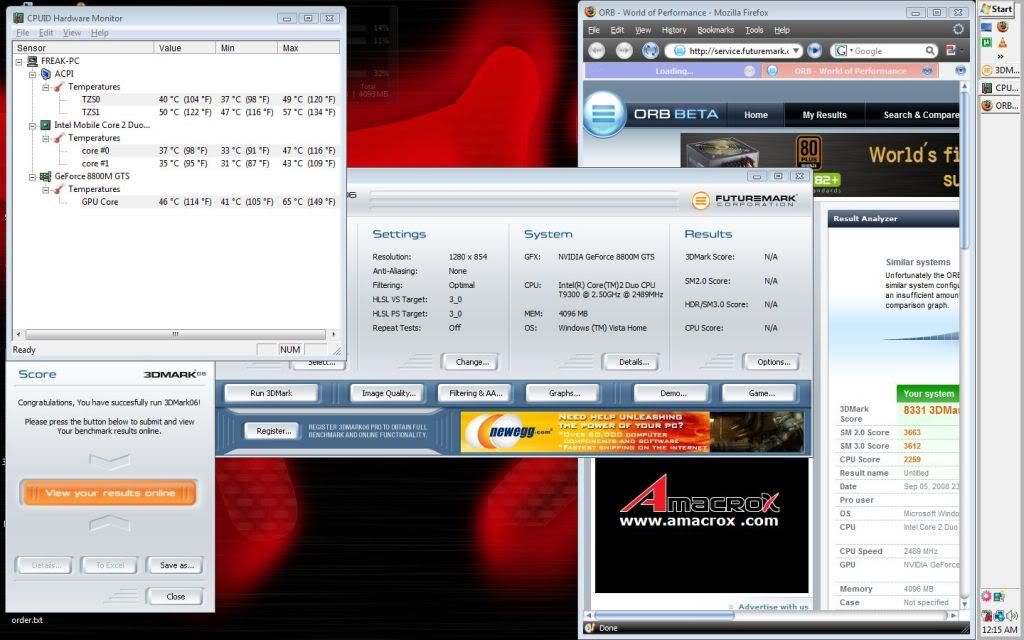Show hidden quick launch items chevron

tap(1000, 56)
